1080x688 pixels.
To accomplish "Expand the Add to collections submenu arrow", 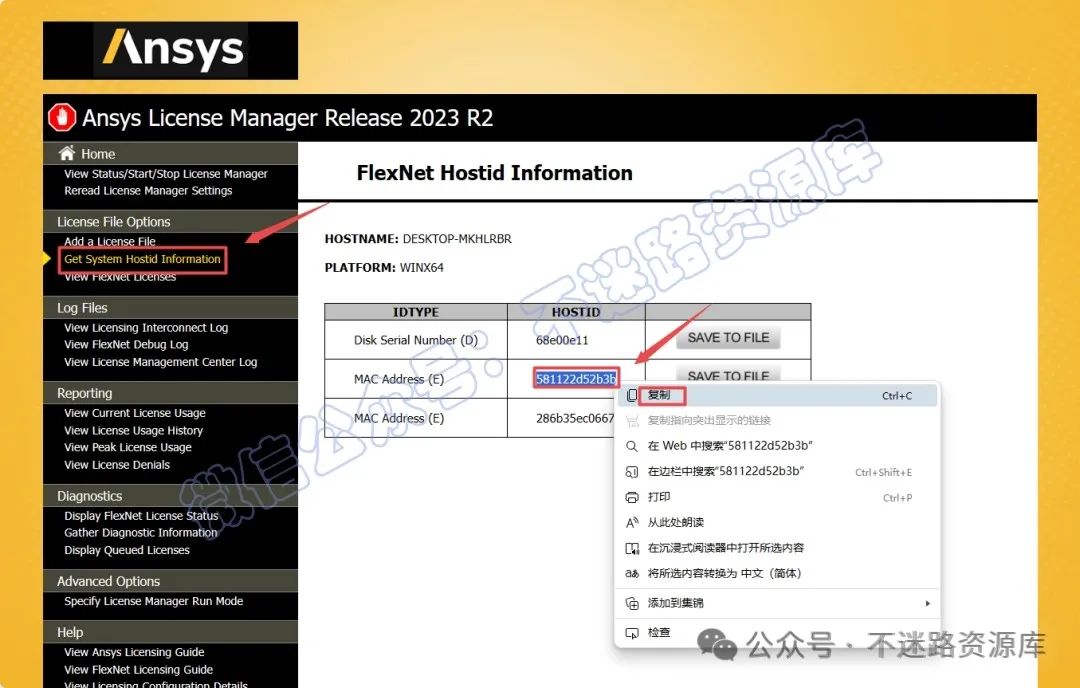I will pyautogui.click(x=927, y=603).
